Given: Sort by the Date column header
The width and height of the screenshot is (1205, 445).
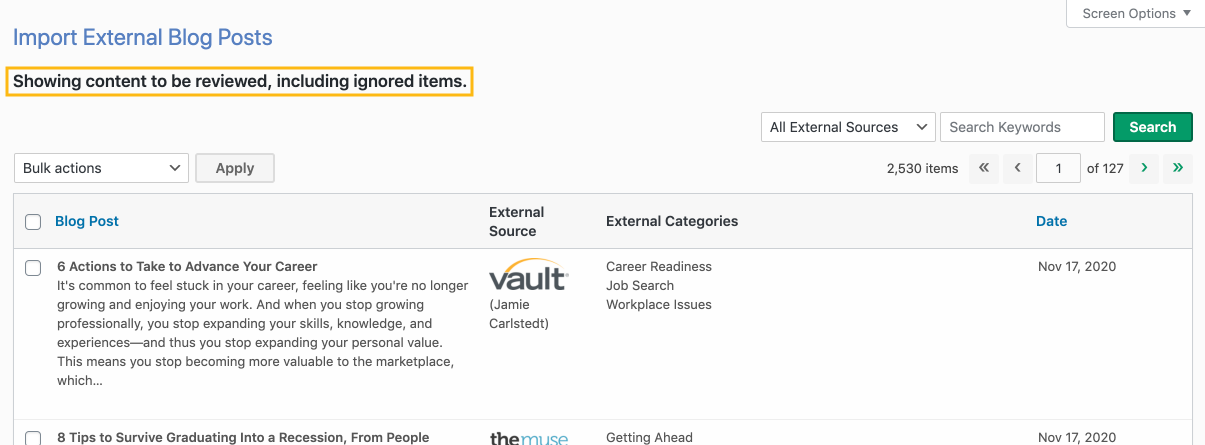Looking at the screenshot, I should tap(1051, 221).
